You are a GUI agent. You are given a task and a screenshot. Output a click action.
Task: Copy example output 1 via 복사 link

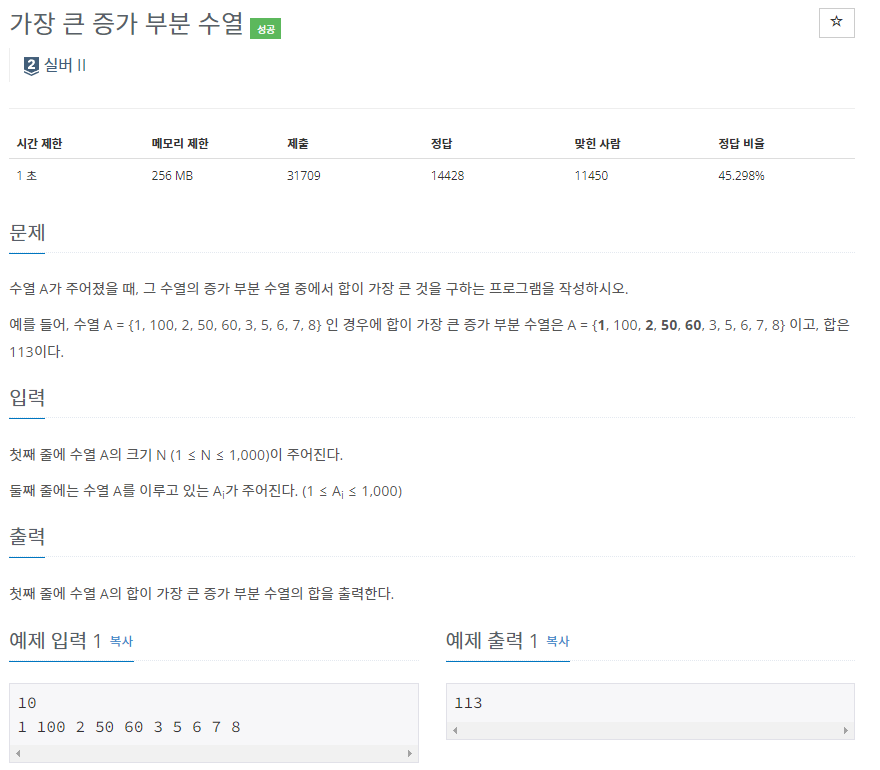click(558, 641)
